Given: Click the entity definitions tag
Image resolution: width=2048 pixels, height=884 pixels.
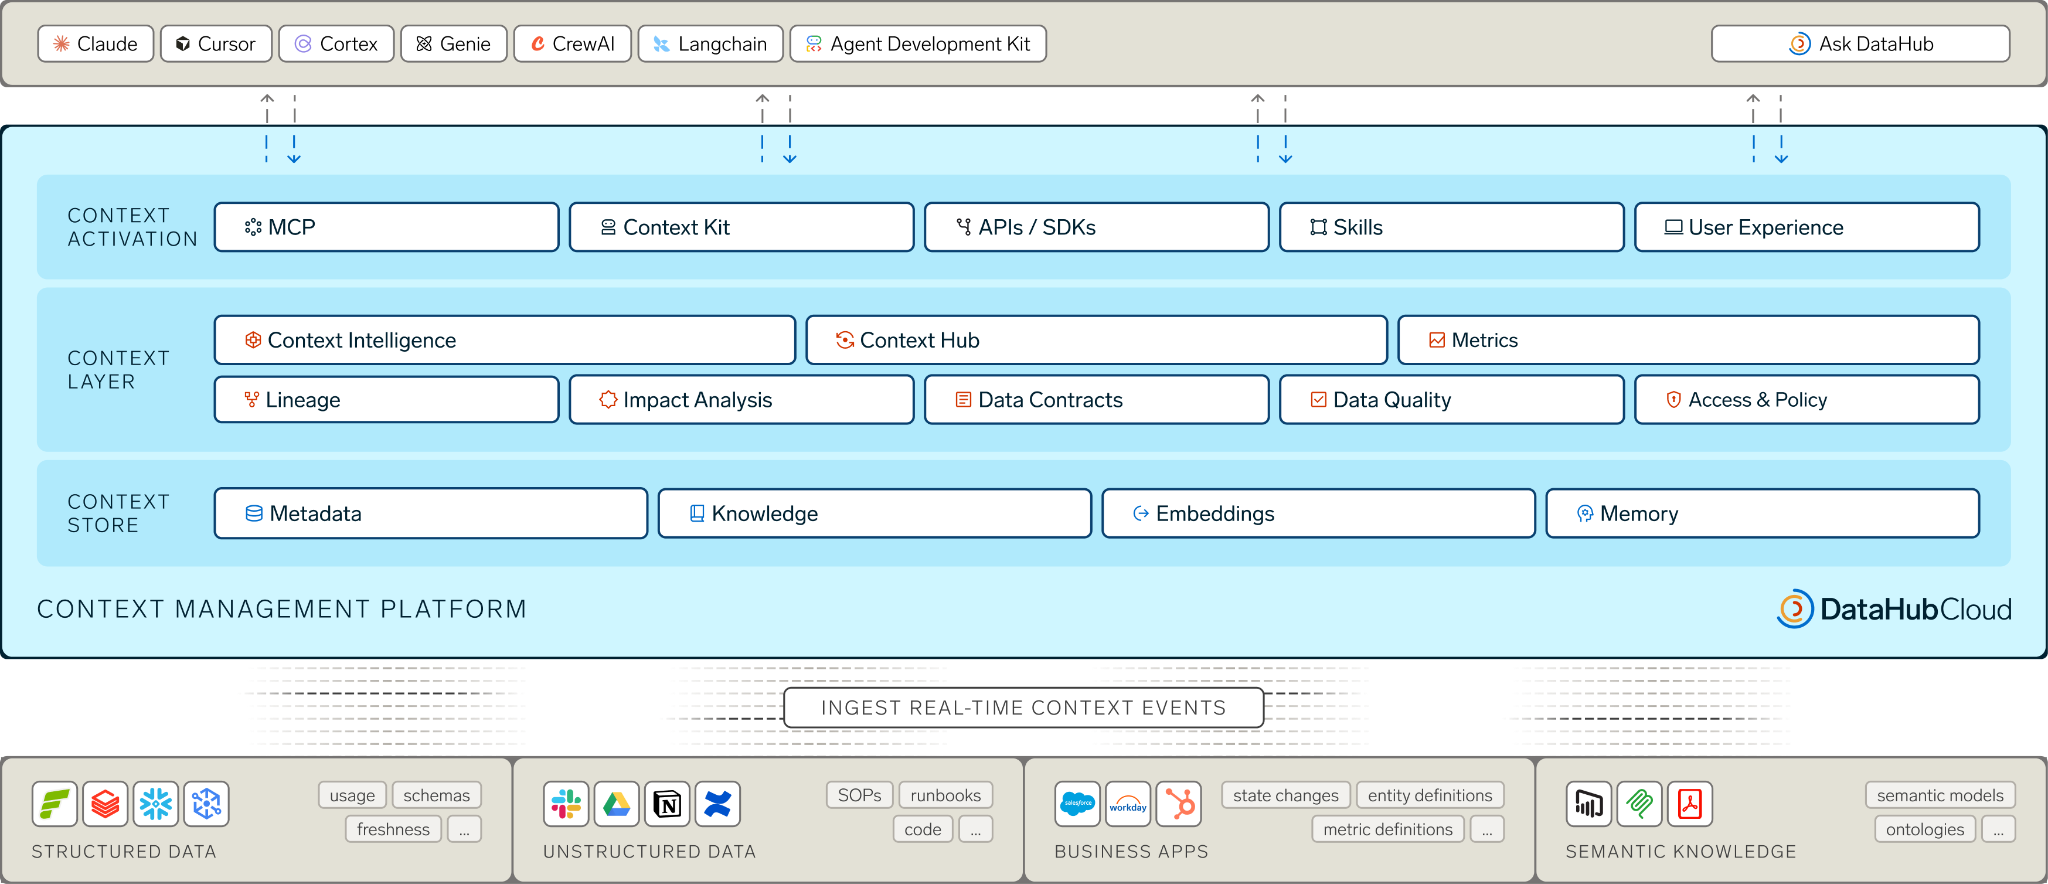Looking at the screenshot, I should click(1431, 795).
